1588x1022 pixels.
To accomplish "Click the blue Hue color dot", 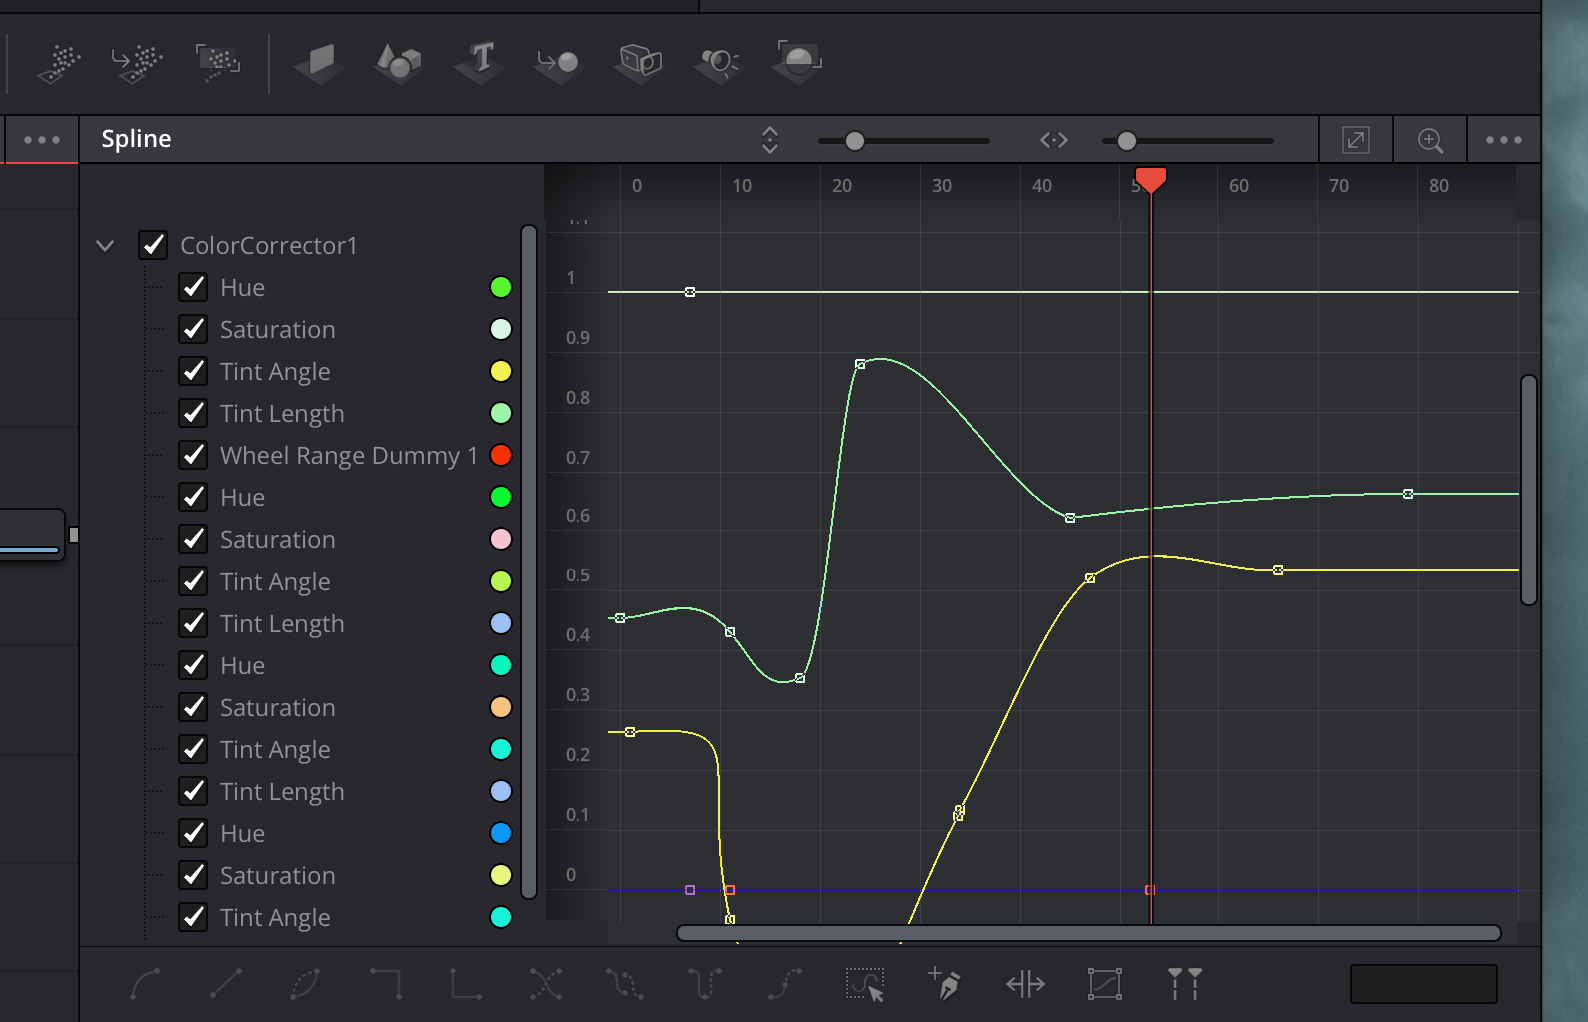I will coord(501,833).
